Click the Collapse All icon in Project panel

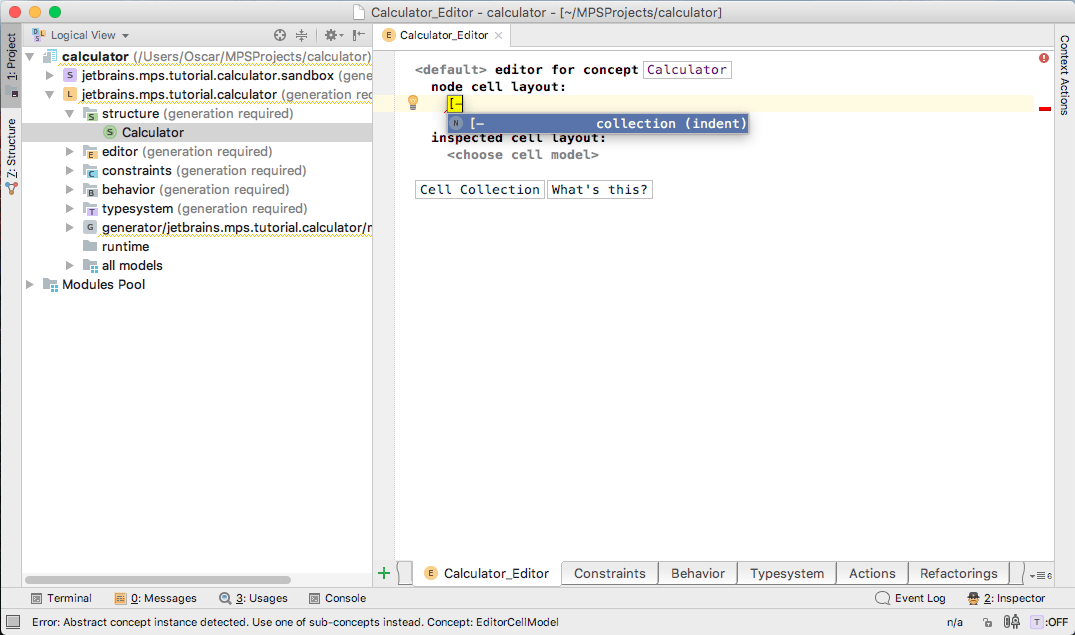[x=301, y=35]
